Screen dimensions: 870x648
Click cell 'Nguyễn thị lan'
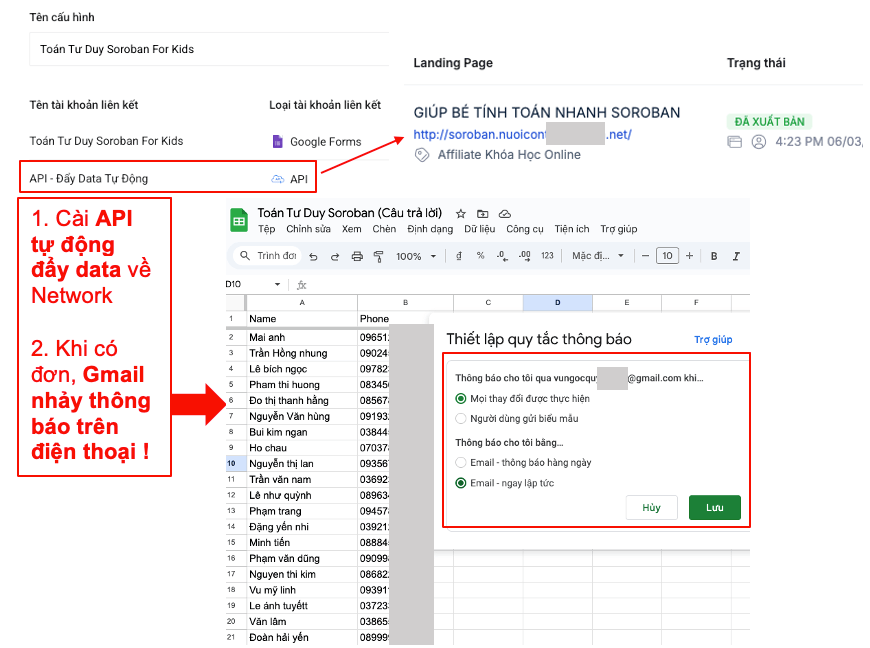tap(302, 463)
